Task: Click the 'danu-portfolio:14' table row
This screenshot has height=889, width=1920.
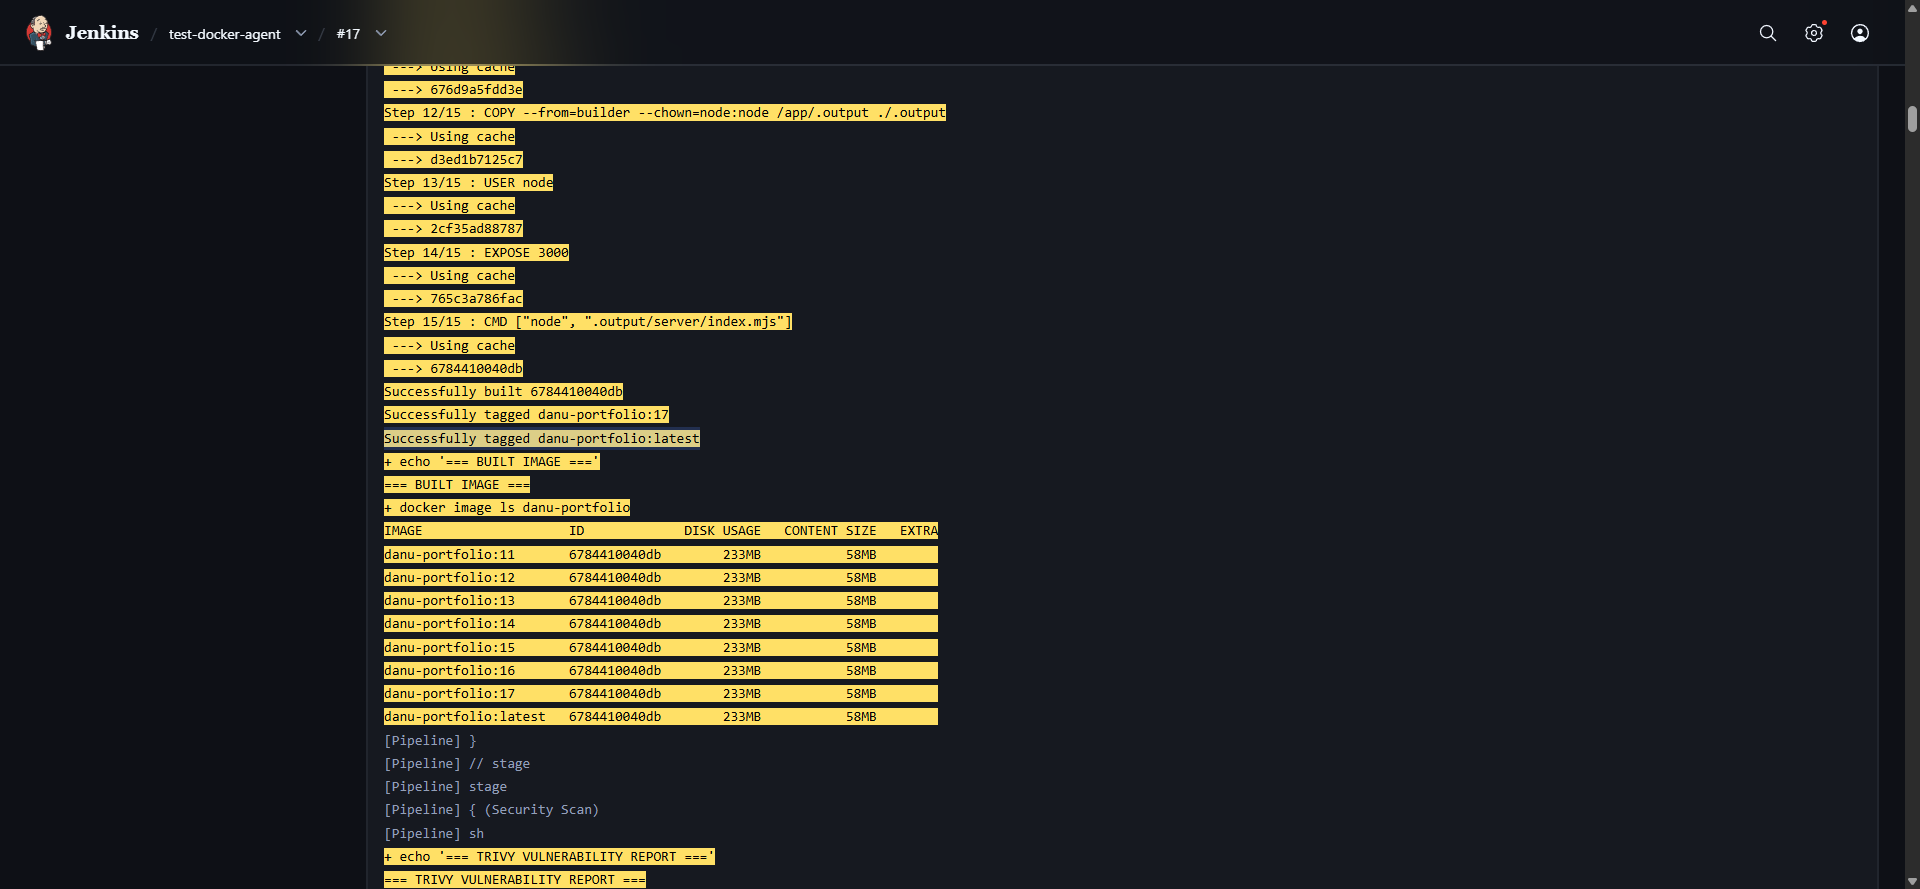Action: pos(661,624)
